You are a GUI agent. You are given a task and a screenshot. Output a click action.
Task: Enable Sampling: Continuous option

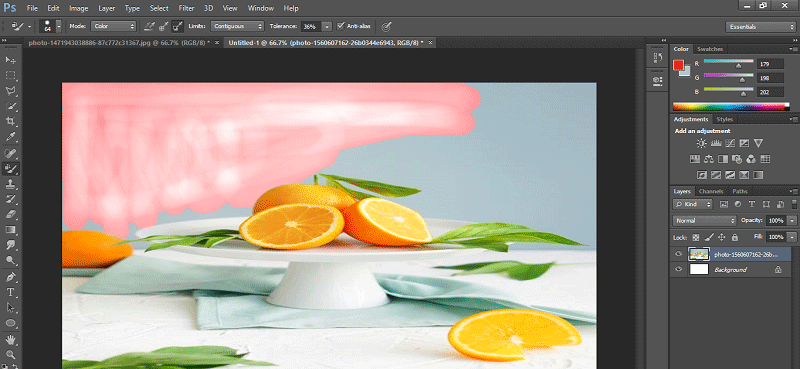tap(149, 26)
